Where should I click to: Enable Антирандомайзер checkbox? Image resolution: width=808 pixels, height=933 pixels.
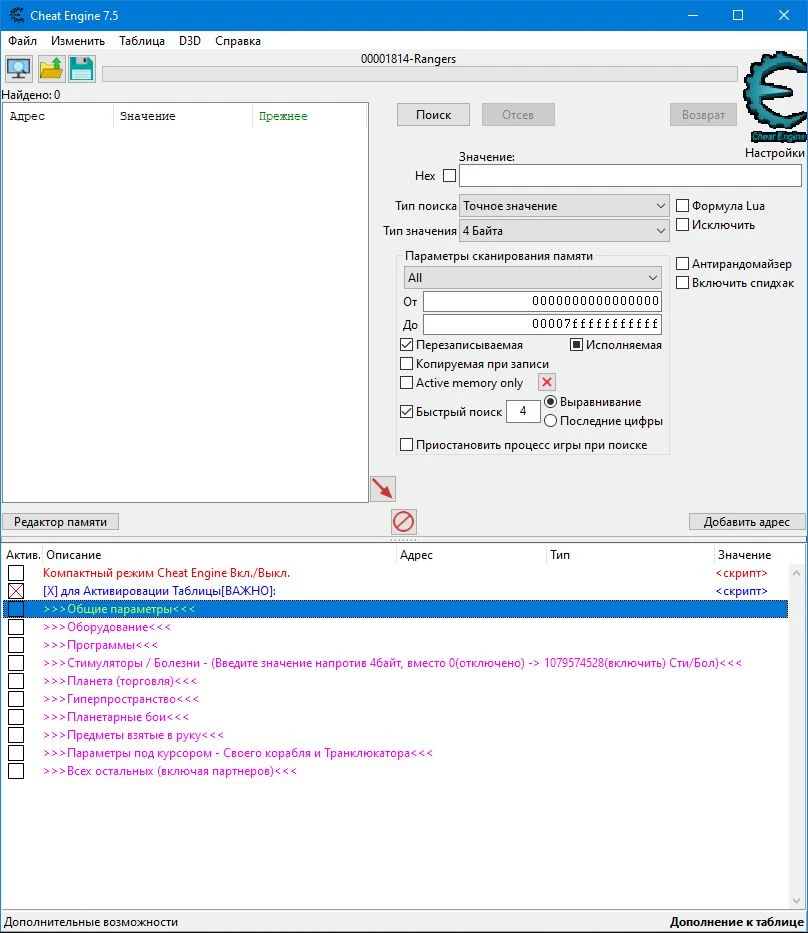point(682,264)
